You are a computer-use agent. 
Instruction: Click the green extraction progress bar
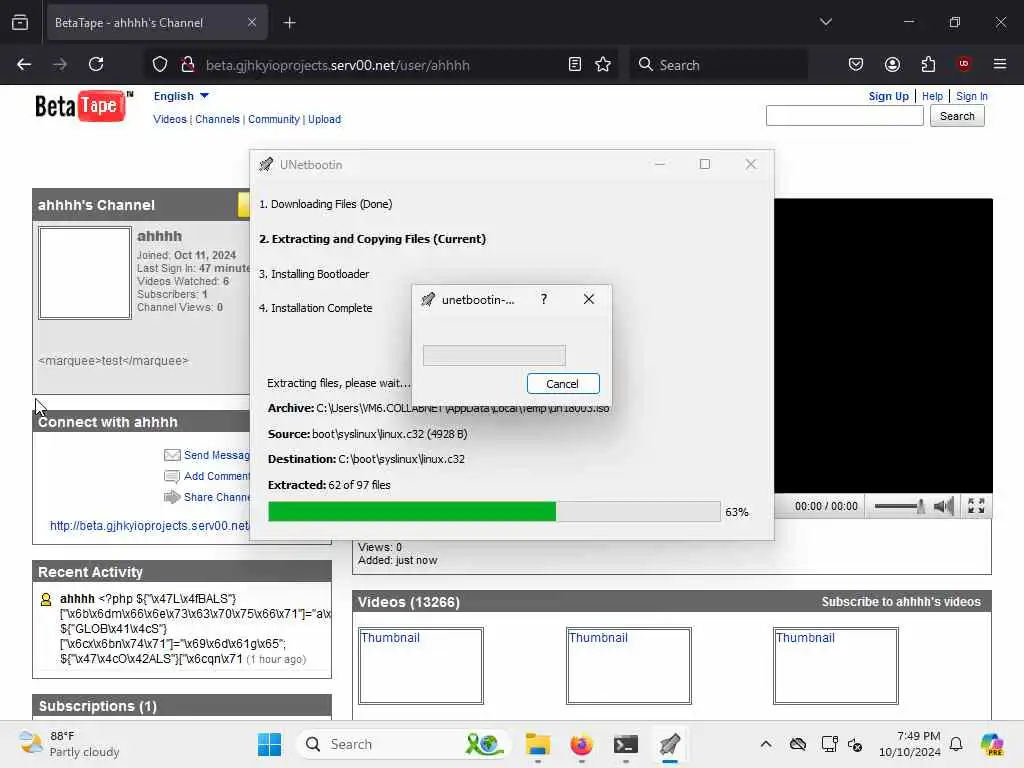point(494,511)
